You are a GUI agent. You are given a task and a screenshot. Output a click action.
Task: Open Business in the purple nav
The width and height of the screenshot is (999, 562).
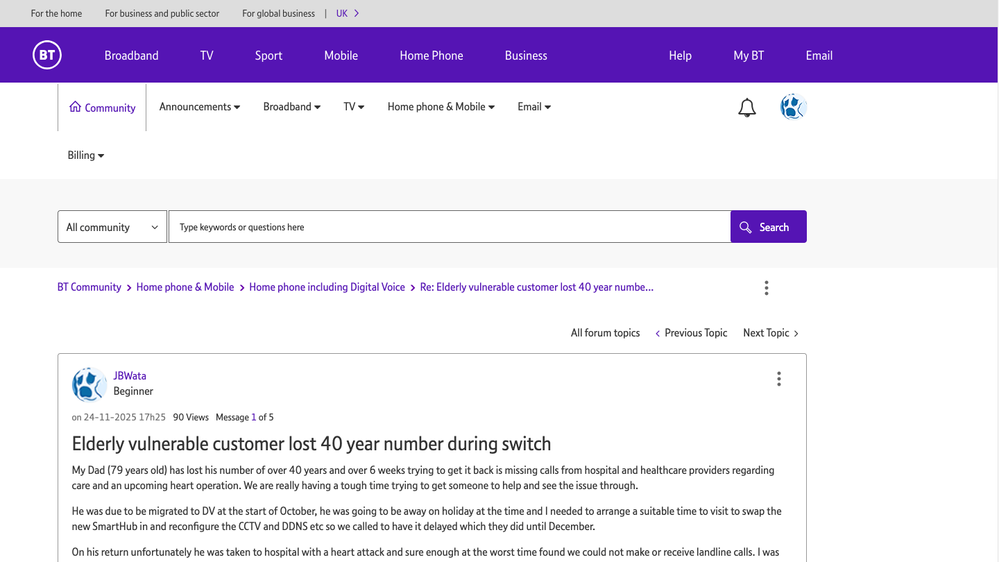tap(526, 55)
